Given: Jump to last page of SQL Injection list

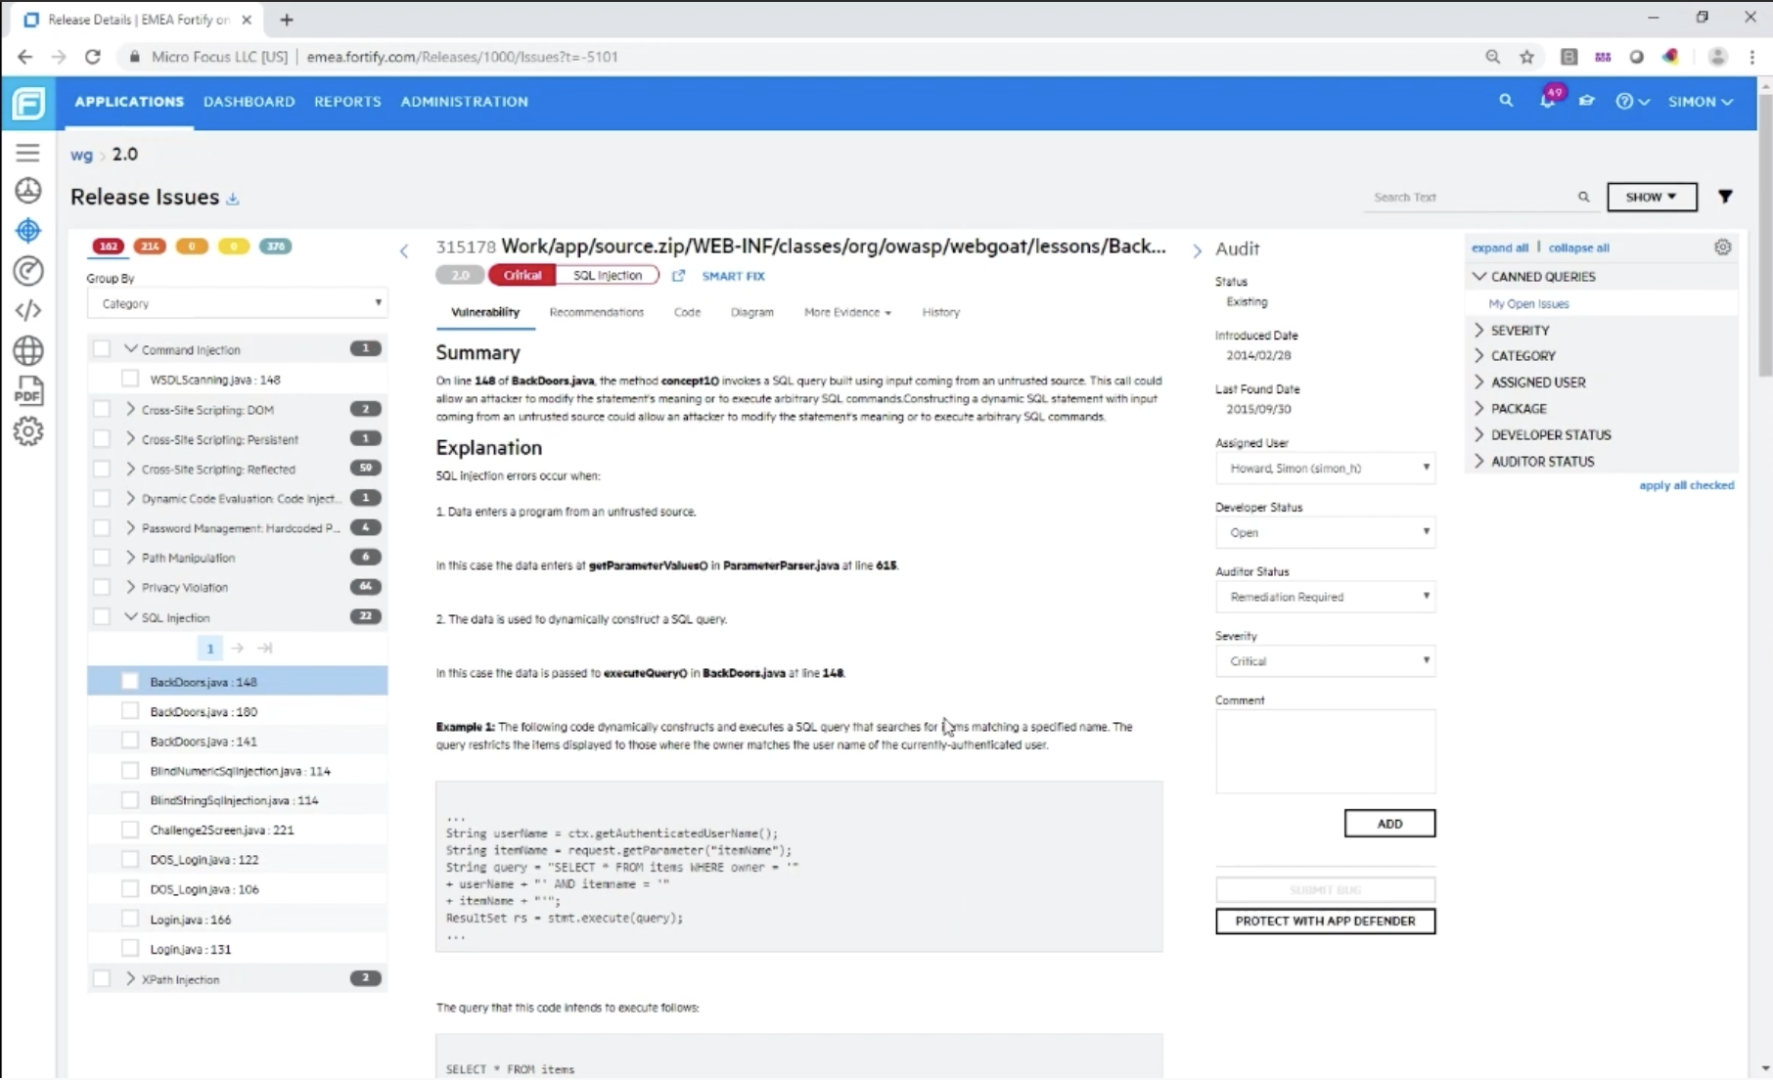Looking at the screenshot, I should (265, 648).
